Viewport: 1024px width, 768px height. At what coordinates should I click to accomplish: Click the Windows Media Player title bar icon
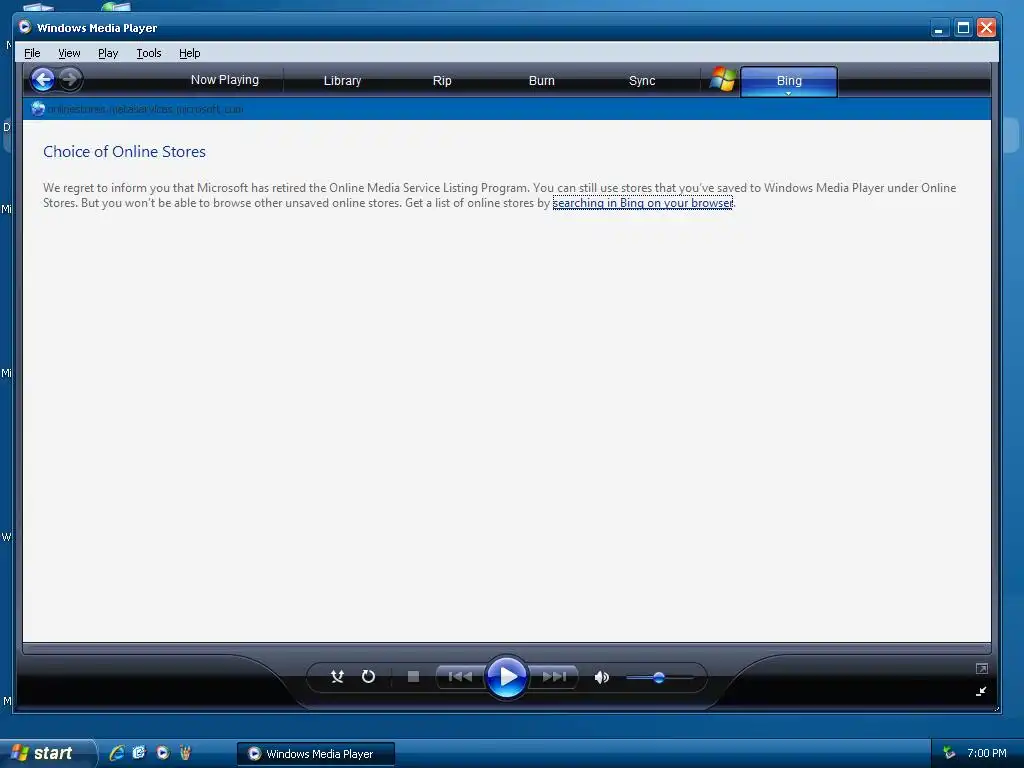[x=25, y=27]
